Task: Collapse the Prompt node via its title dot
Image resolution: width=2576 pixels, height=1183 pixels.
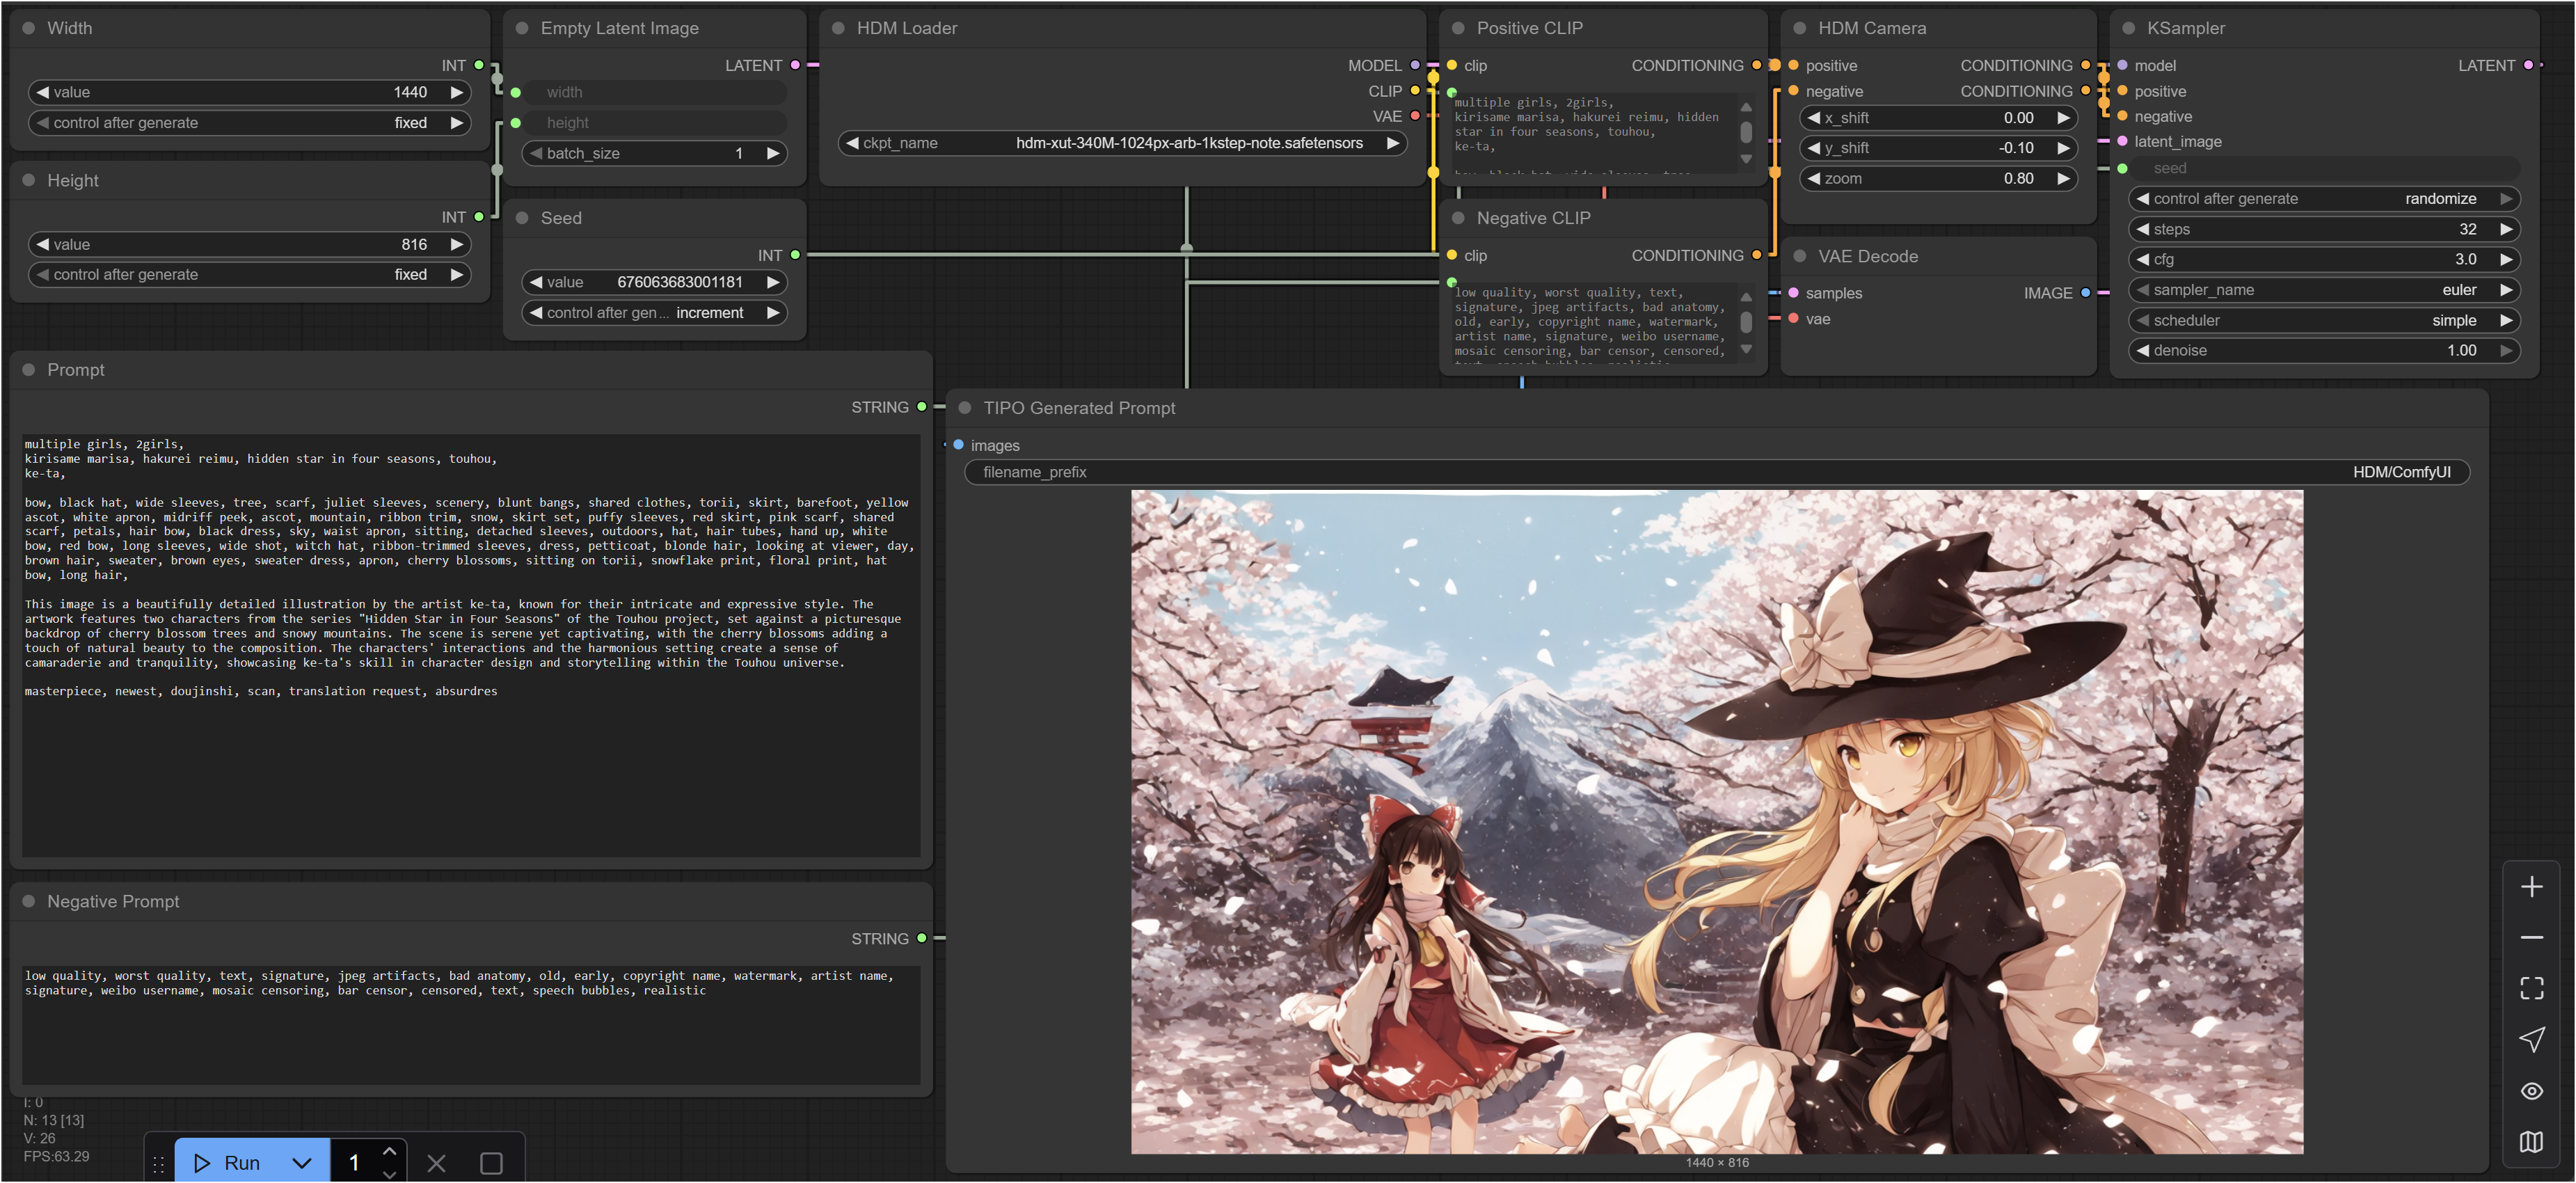Action: [x=29, y=370]
